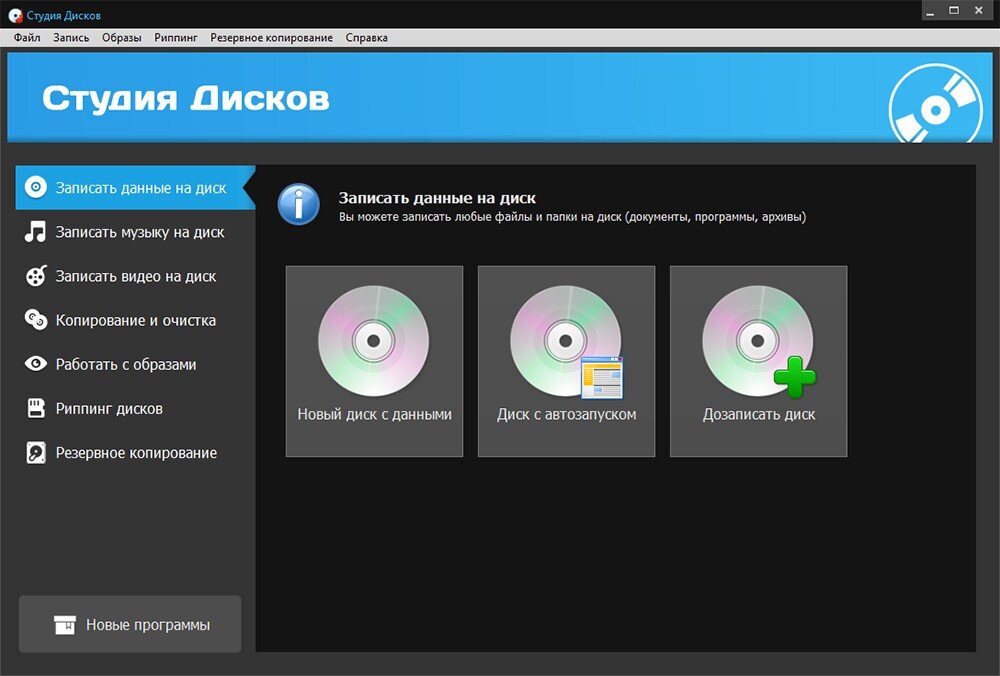Click the film reel icon for video burning
This screenshot has width=1000, height=676.
click(36, 276)
